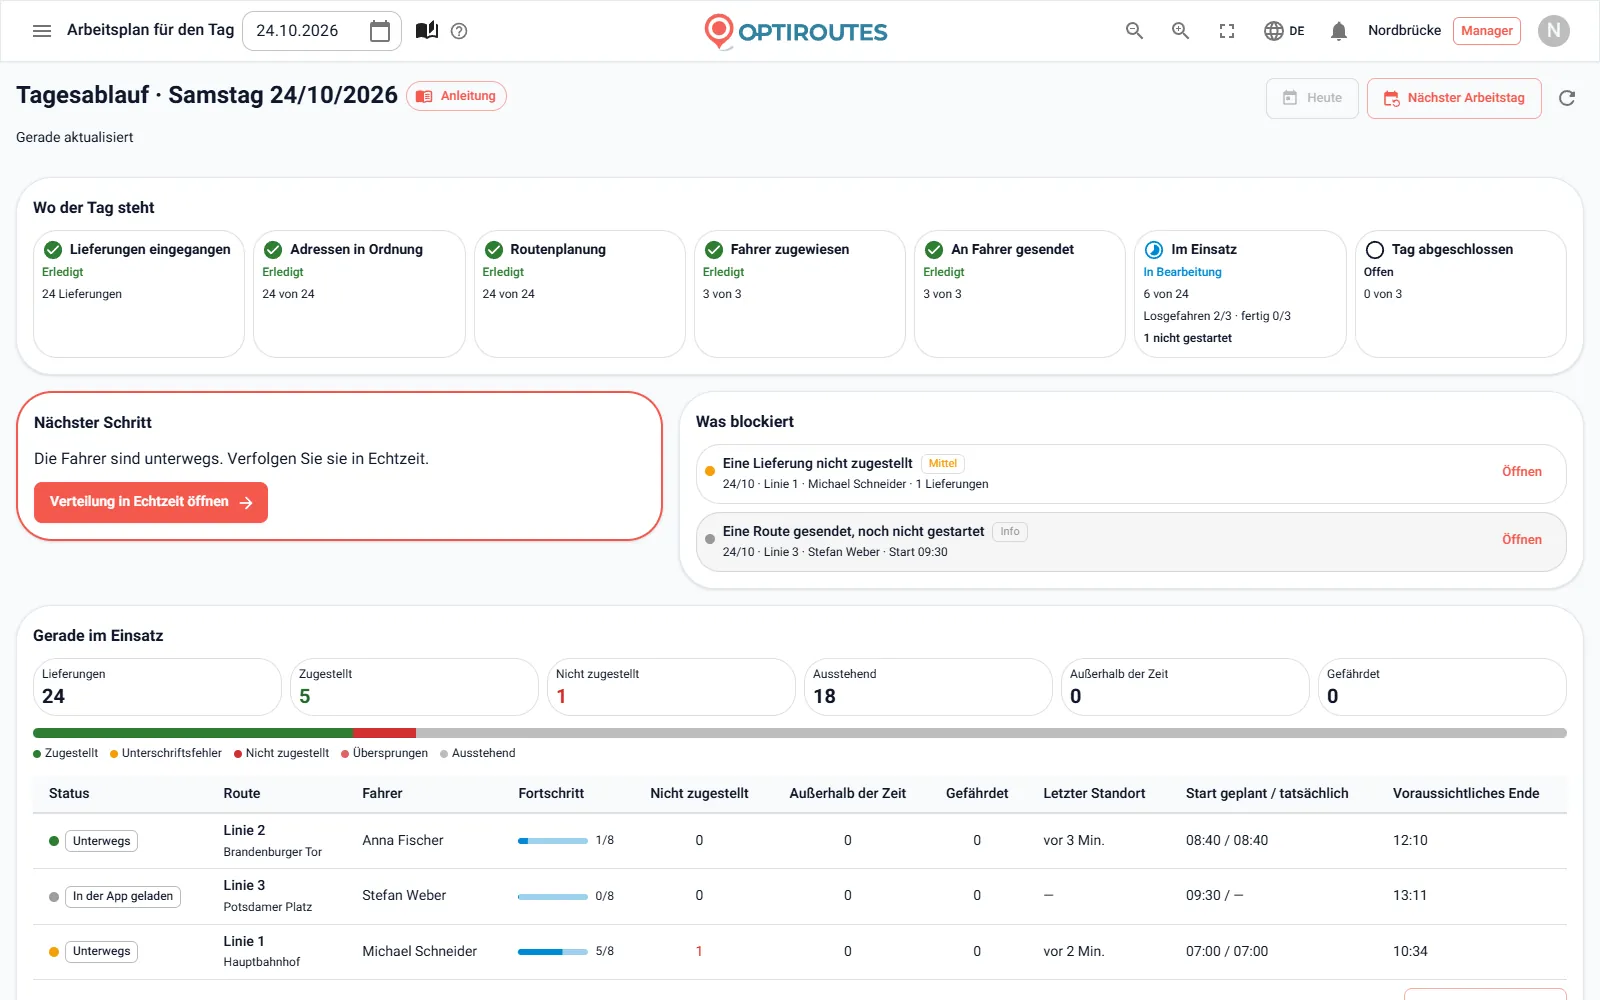1600x1000 pixels.
Task: Open the Anleitung guide button
Action: 456,96
